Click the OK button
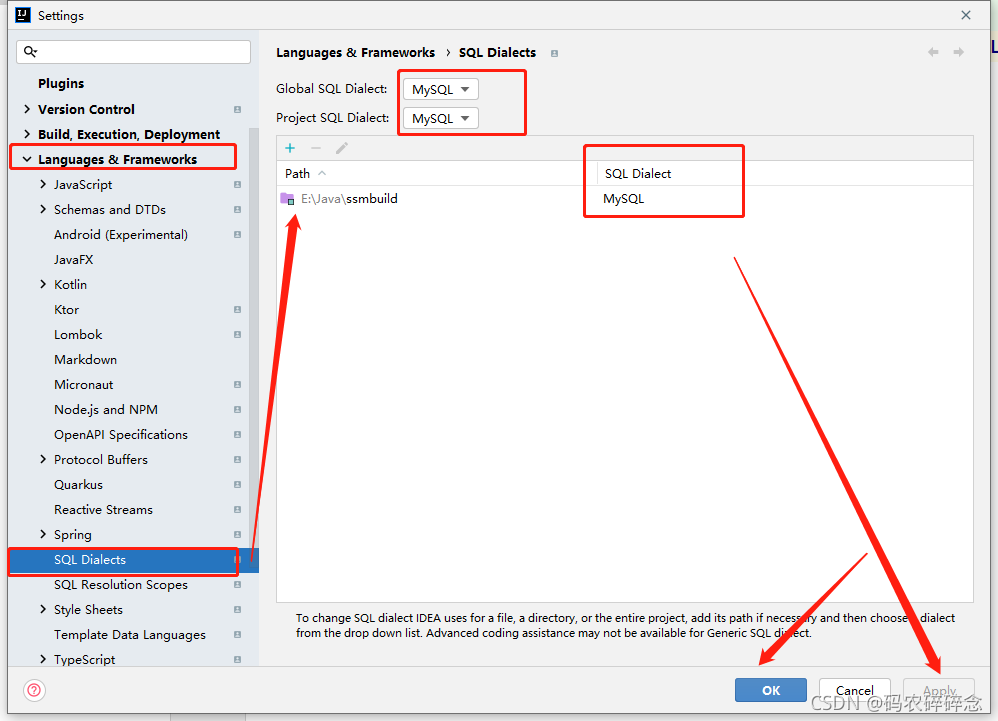Image resolution: width=998 pixels, height=721 pixels. pyautogui.click(x=771, y=690)
